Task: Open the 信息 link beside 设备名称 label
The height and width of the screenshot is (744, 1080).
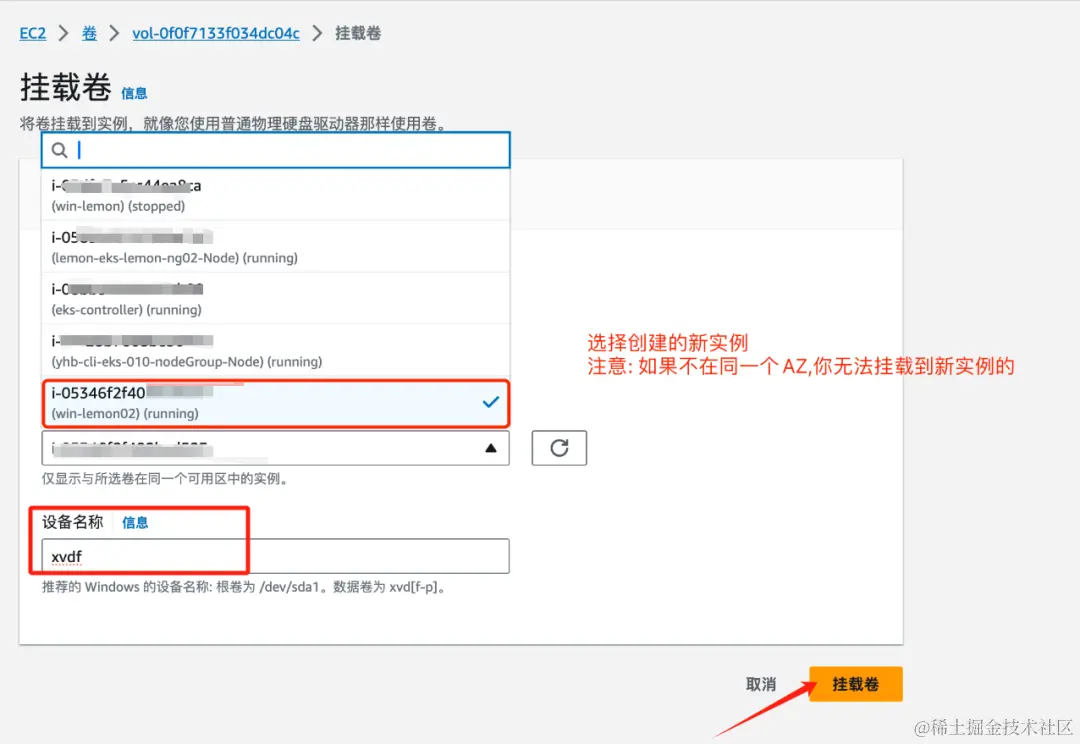Action: 136,521
